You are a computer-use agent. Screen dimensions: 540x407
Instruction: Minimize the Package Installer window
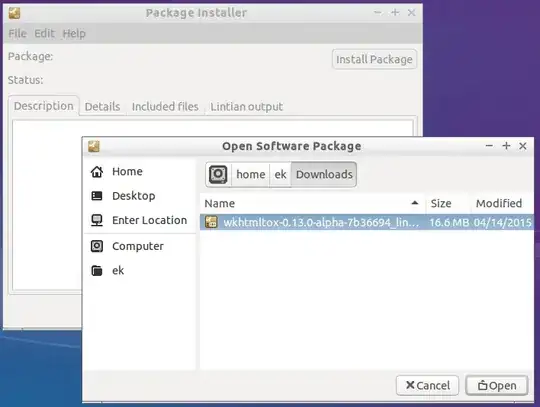(378, 13)
